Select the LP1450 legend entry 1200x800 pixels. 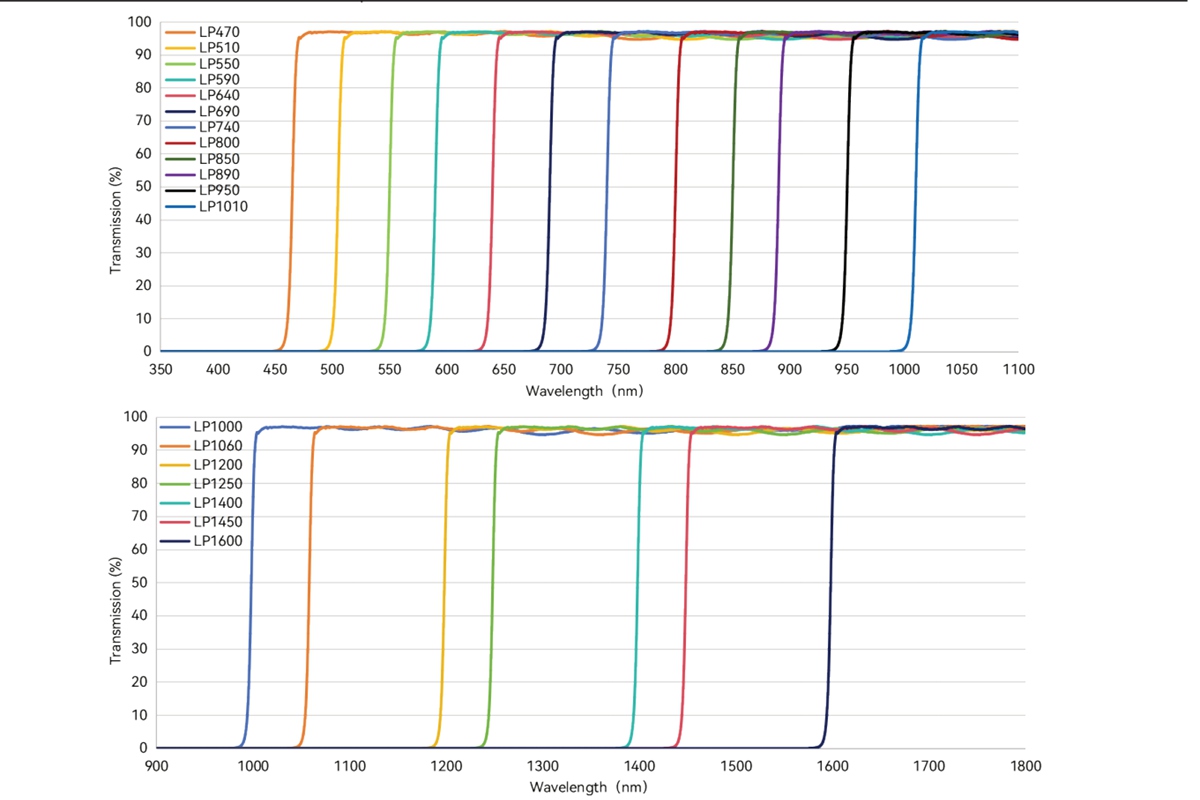pos(201,521)
